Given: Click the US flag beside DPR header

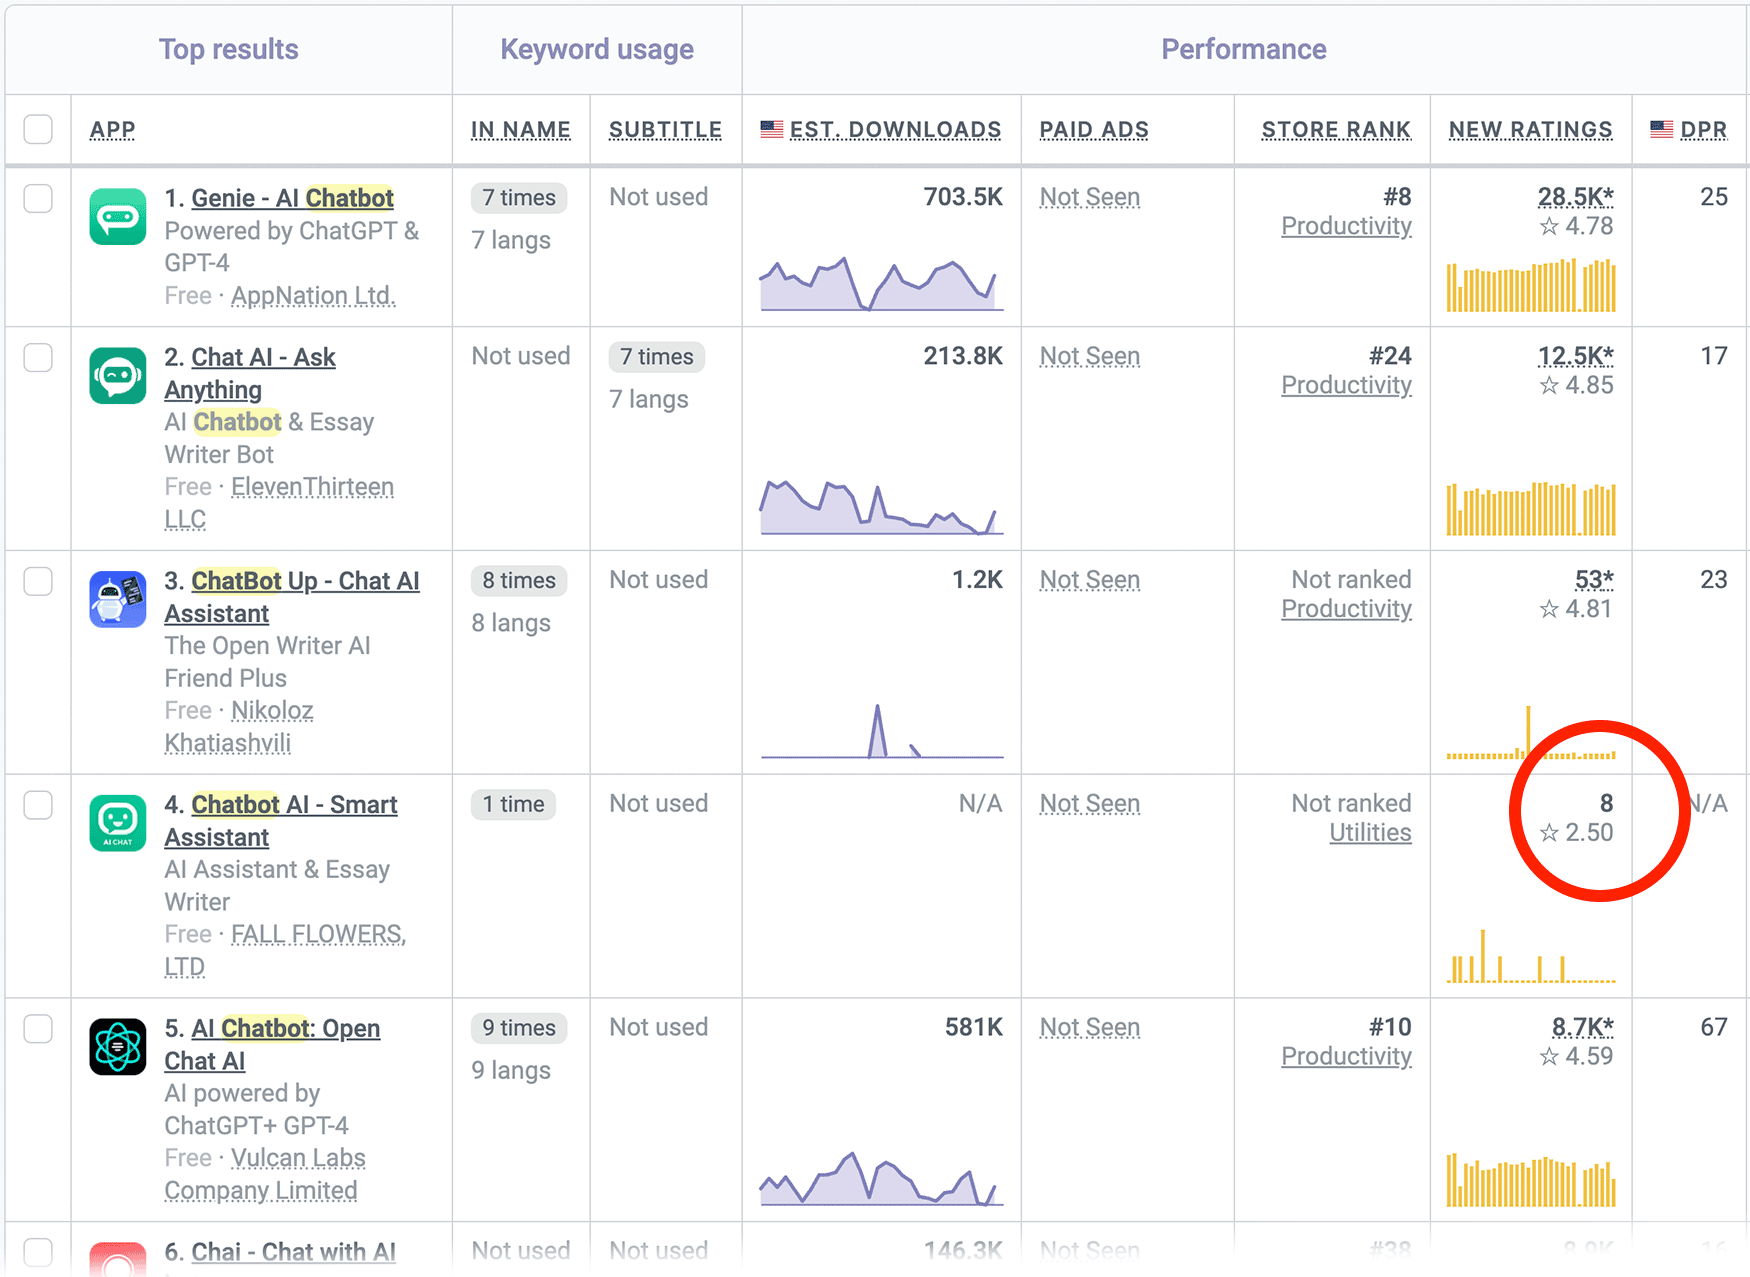Looking at the screenshot, I should [x=1662, y=129].
